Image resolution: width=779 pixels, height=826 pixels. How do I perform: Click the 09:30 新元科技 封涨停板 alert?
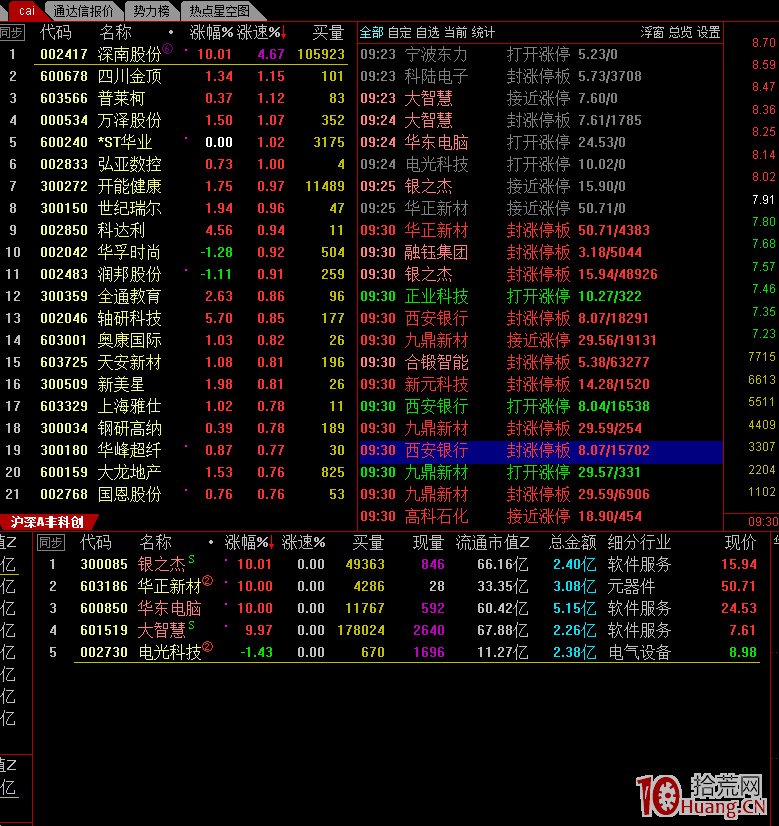541,384
